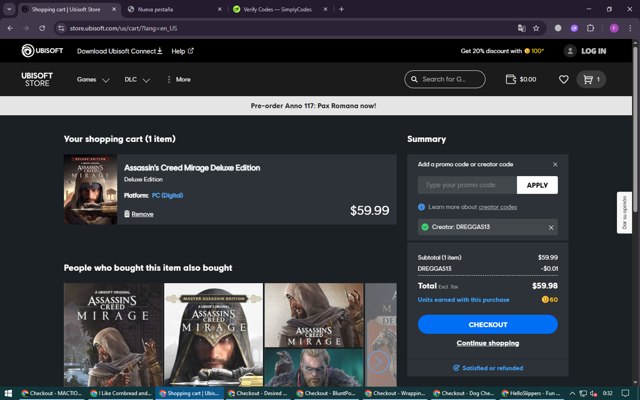Click the carousel next arrow
Screen dimensions: 640x400
[378, 362]
